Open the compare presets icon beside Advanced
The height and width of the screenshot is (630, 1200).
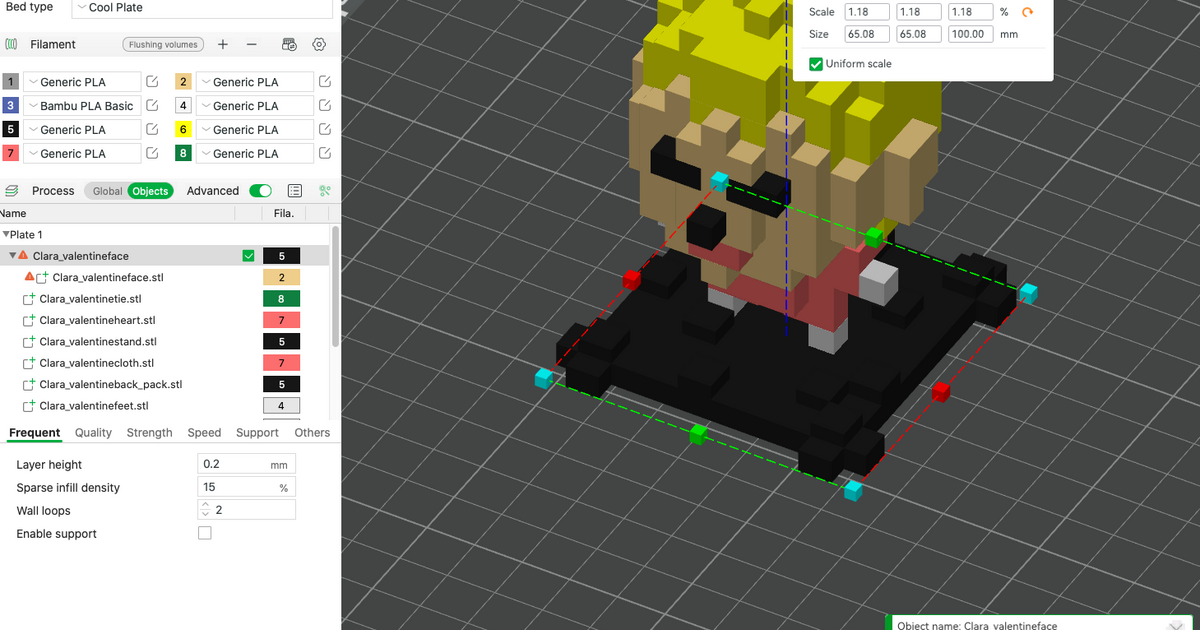click(x=324, y=191)
